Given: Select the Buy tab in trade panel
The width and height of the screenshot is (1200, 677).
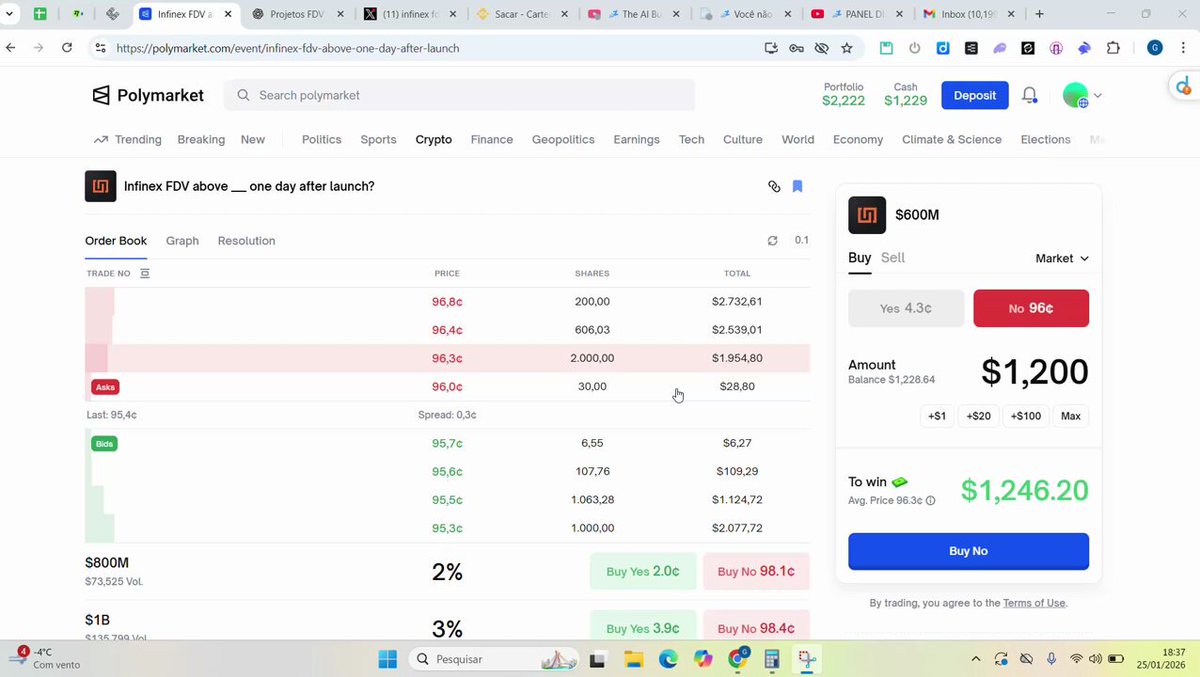Looking at the screenshot, I should (x=859, y=258).
